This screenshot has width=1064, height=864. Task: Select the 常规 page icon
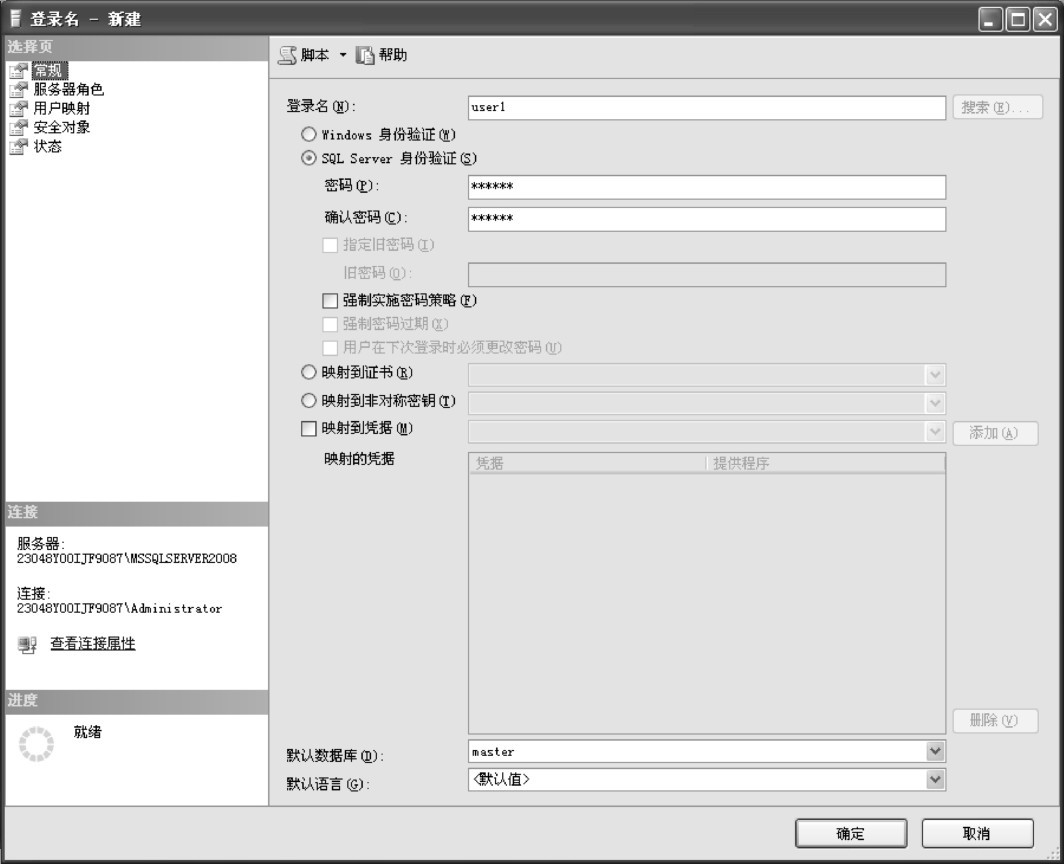pyautogui.click(x=18, y=71)
